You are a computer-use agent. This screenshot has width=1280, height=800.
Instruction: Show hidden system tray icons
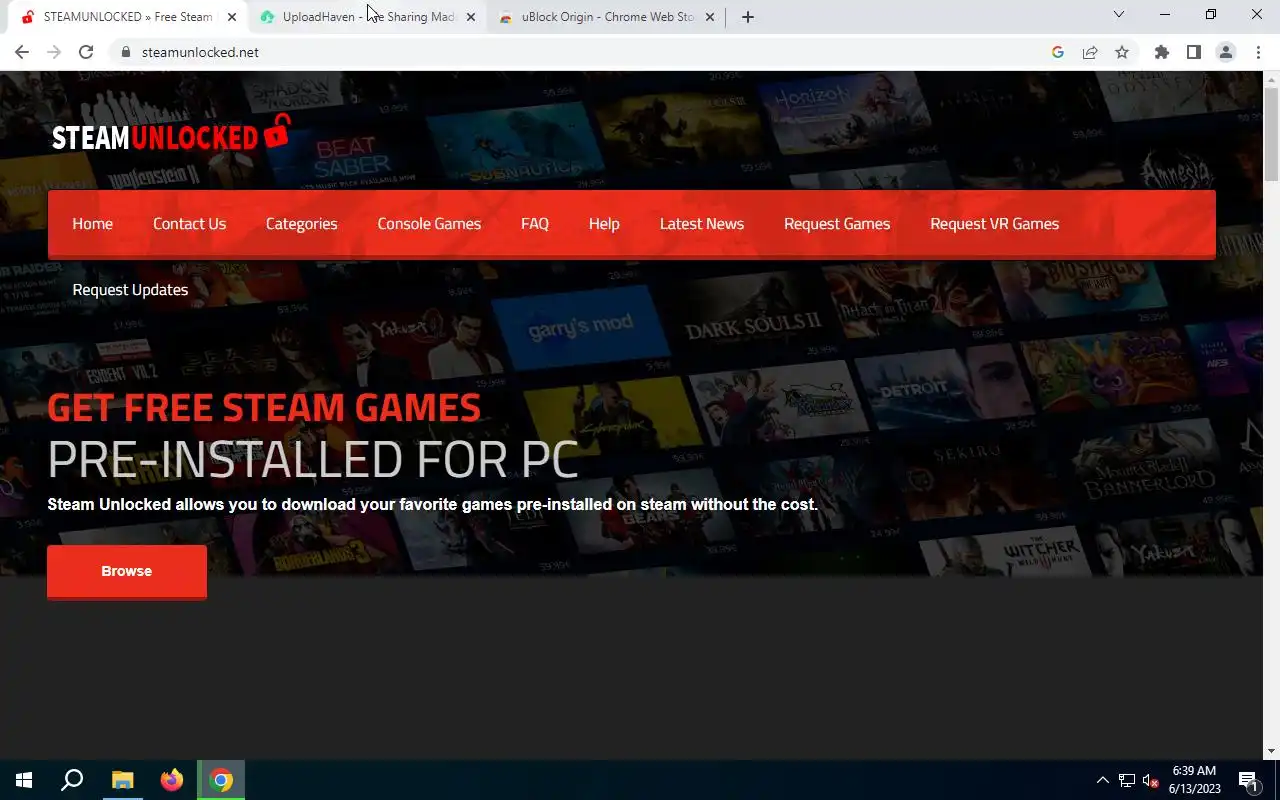(x=1103, y=780)
